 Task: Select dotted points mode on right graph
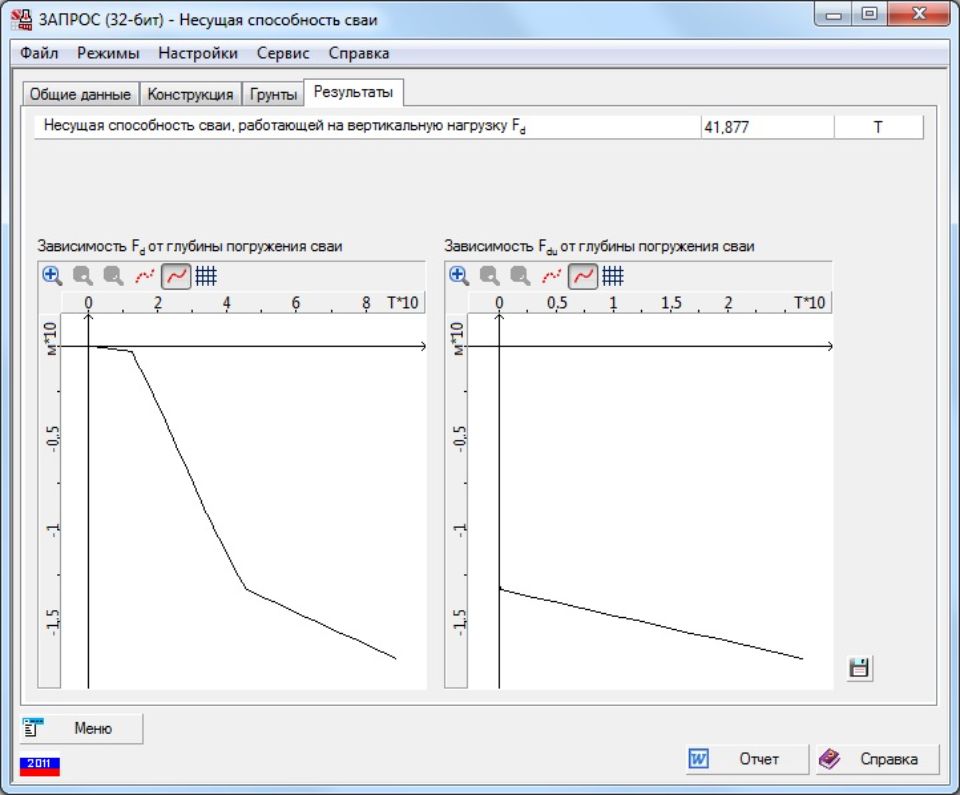pyautogui.click(x=552, y=275)
